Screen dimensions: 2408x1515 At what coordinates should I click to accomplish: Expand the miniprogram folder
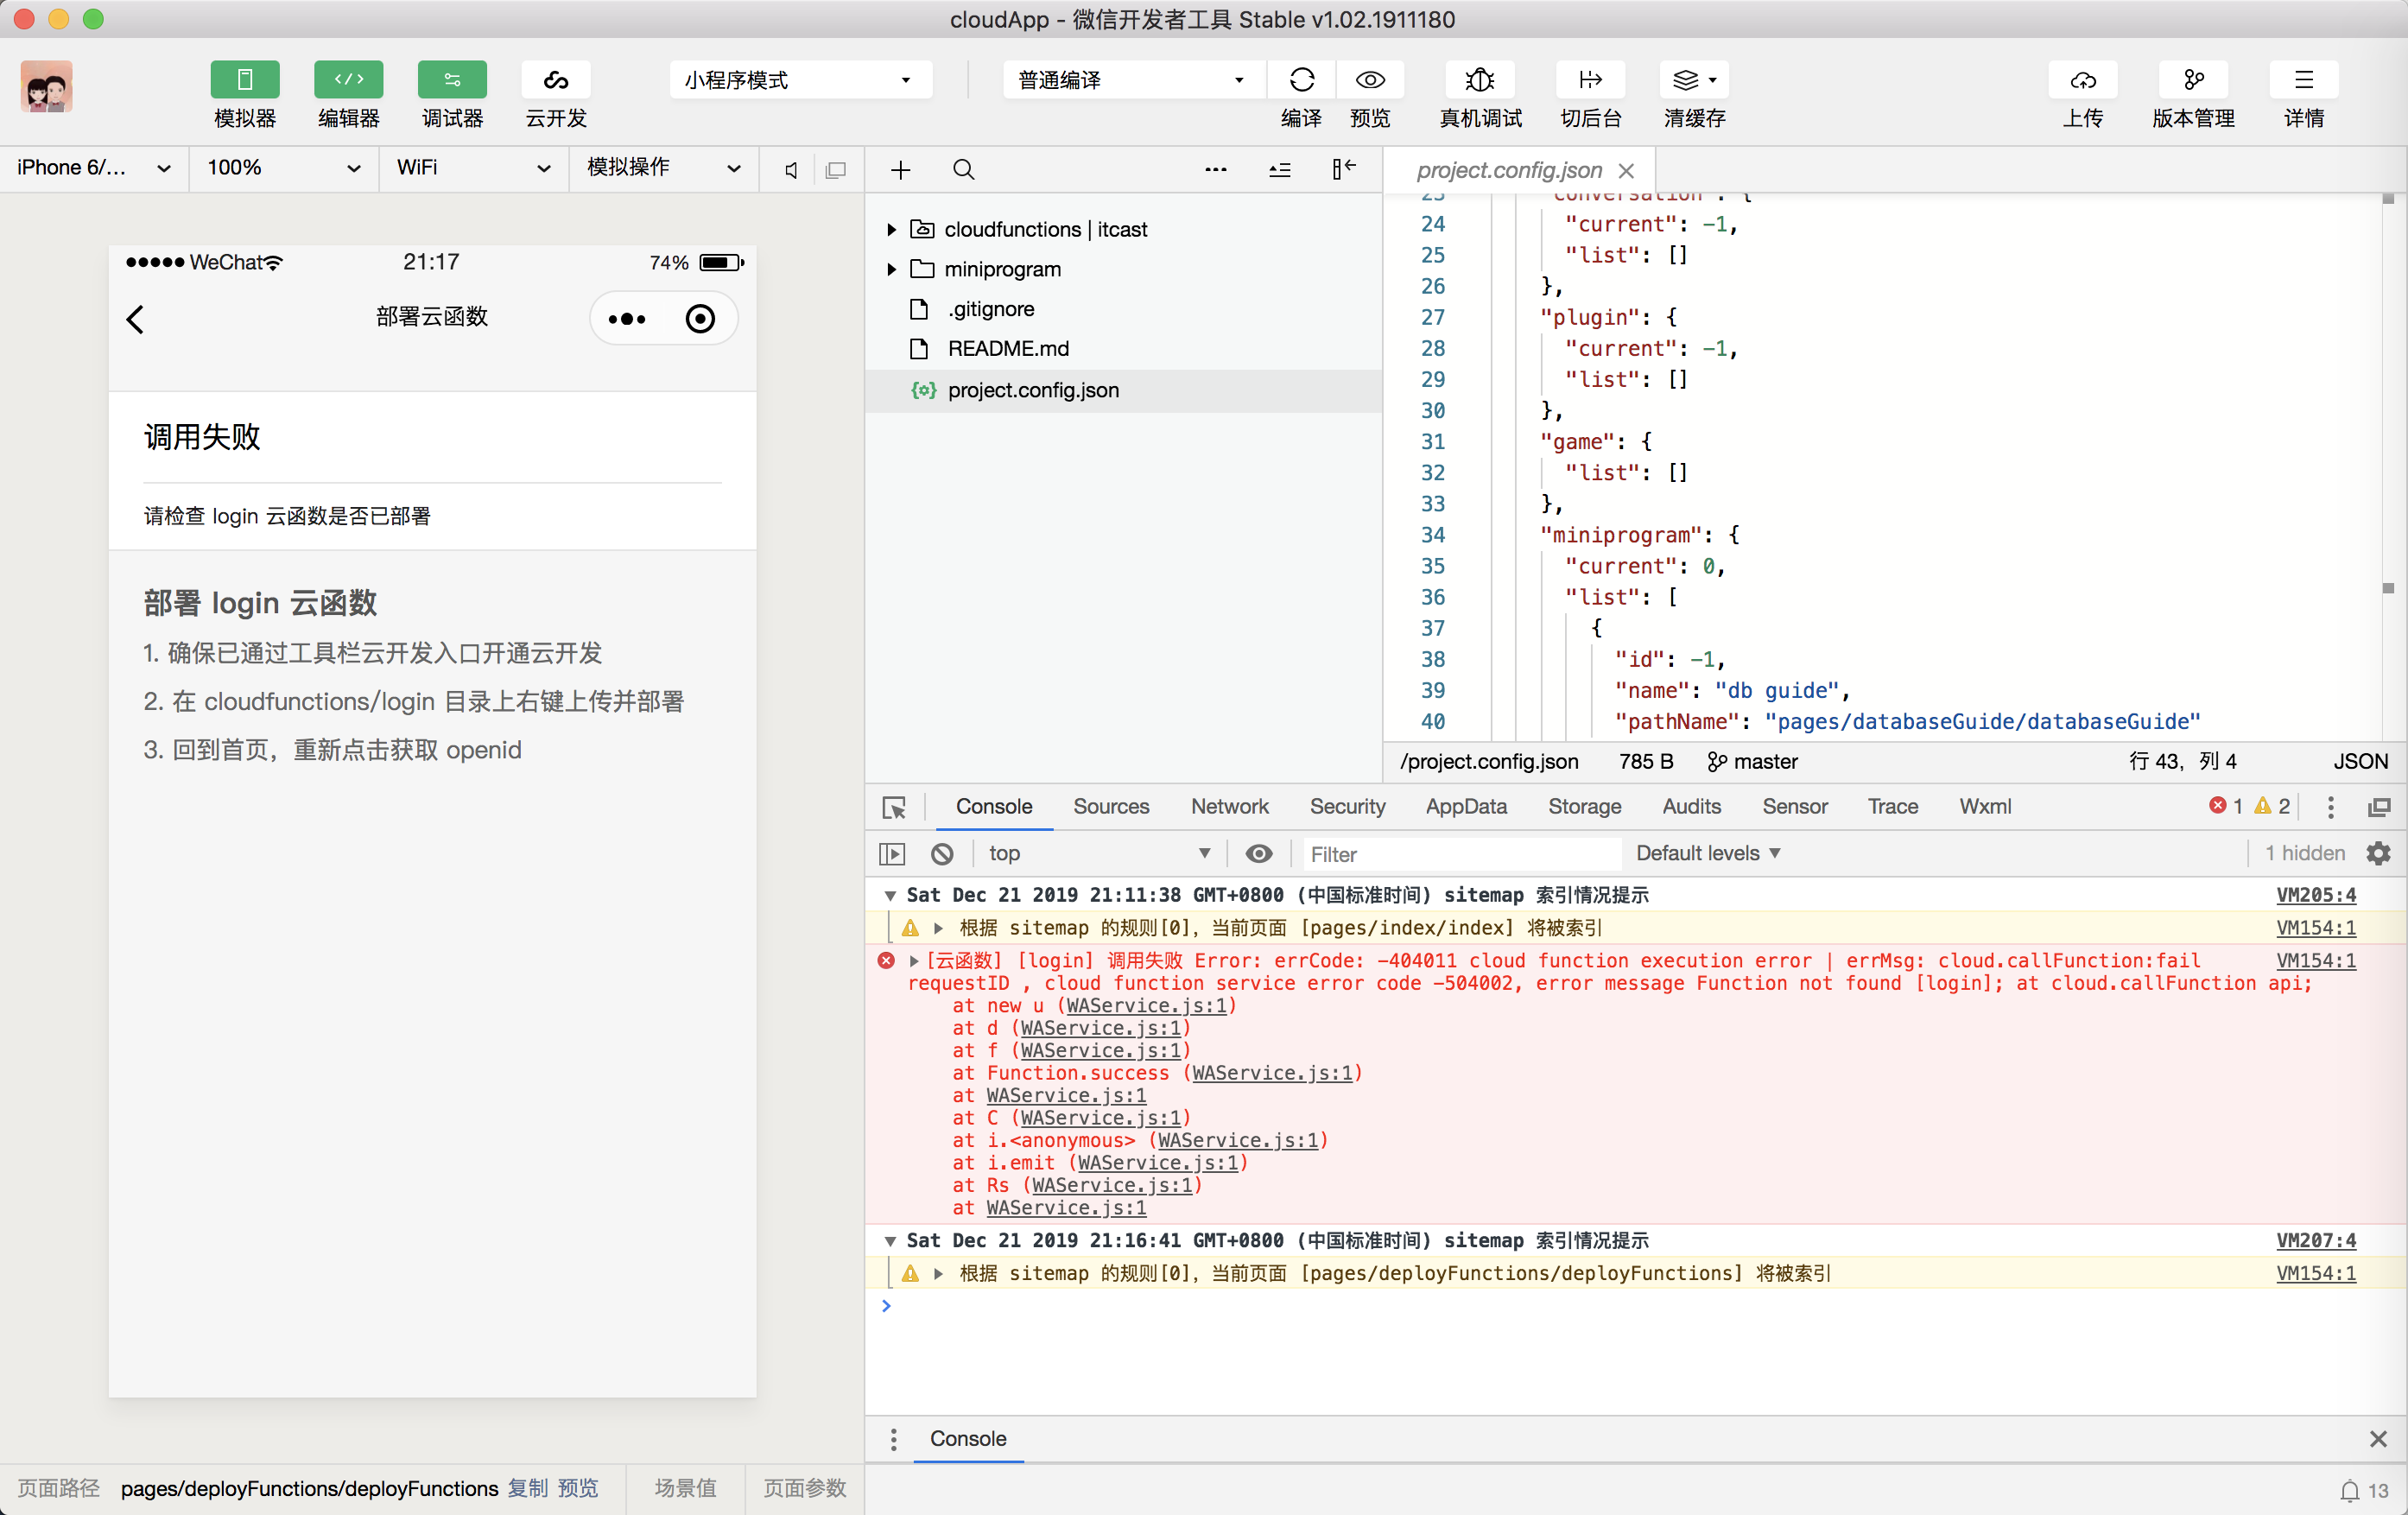891,270
